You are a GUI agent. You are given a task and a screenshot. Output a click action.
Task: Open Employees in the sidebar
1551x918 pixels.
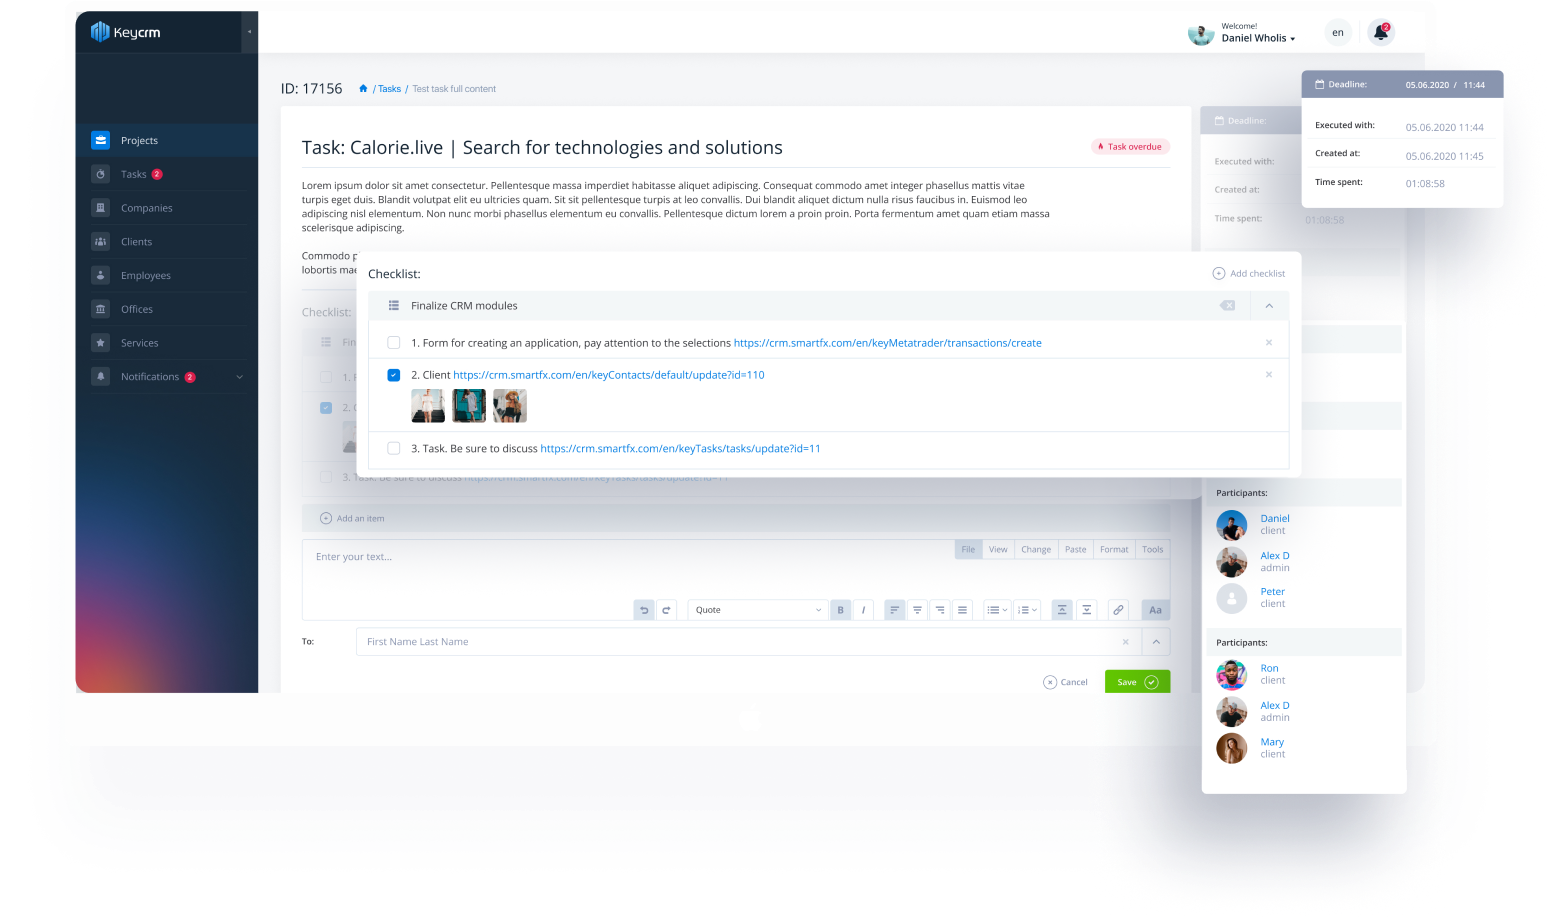click(167, 276)
